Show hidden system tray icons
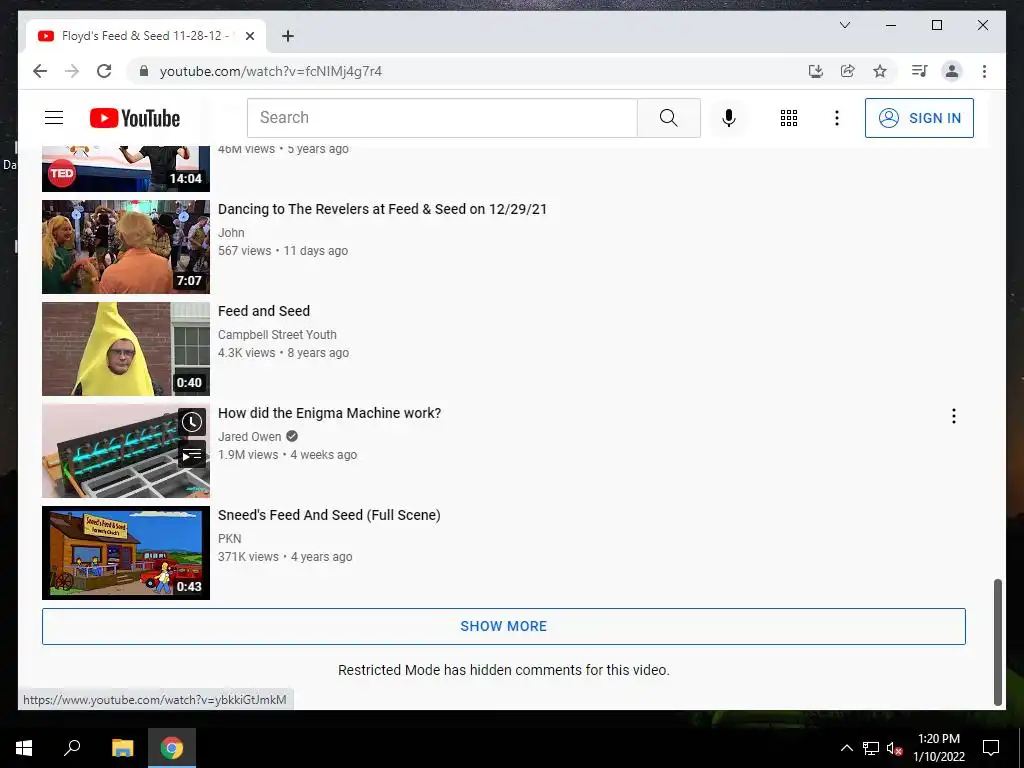This screenshot has width=1024, height=768. pos(846,748)
